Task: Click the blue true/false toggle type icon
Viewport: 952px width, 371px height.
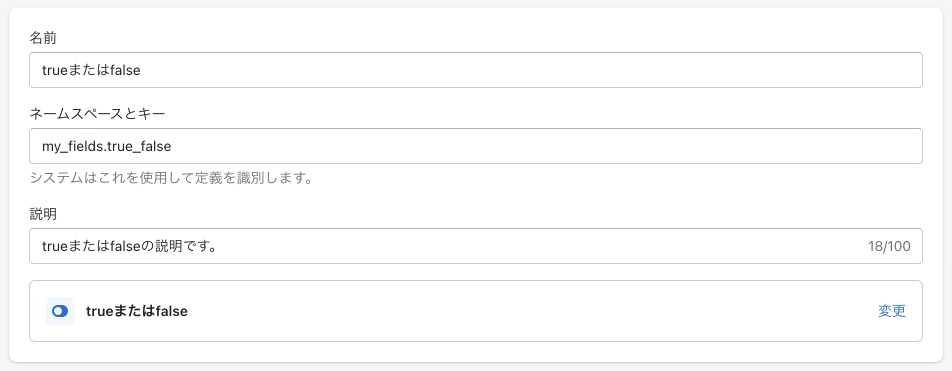Action: pyautogui.click(x=60, y=311)
